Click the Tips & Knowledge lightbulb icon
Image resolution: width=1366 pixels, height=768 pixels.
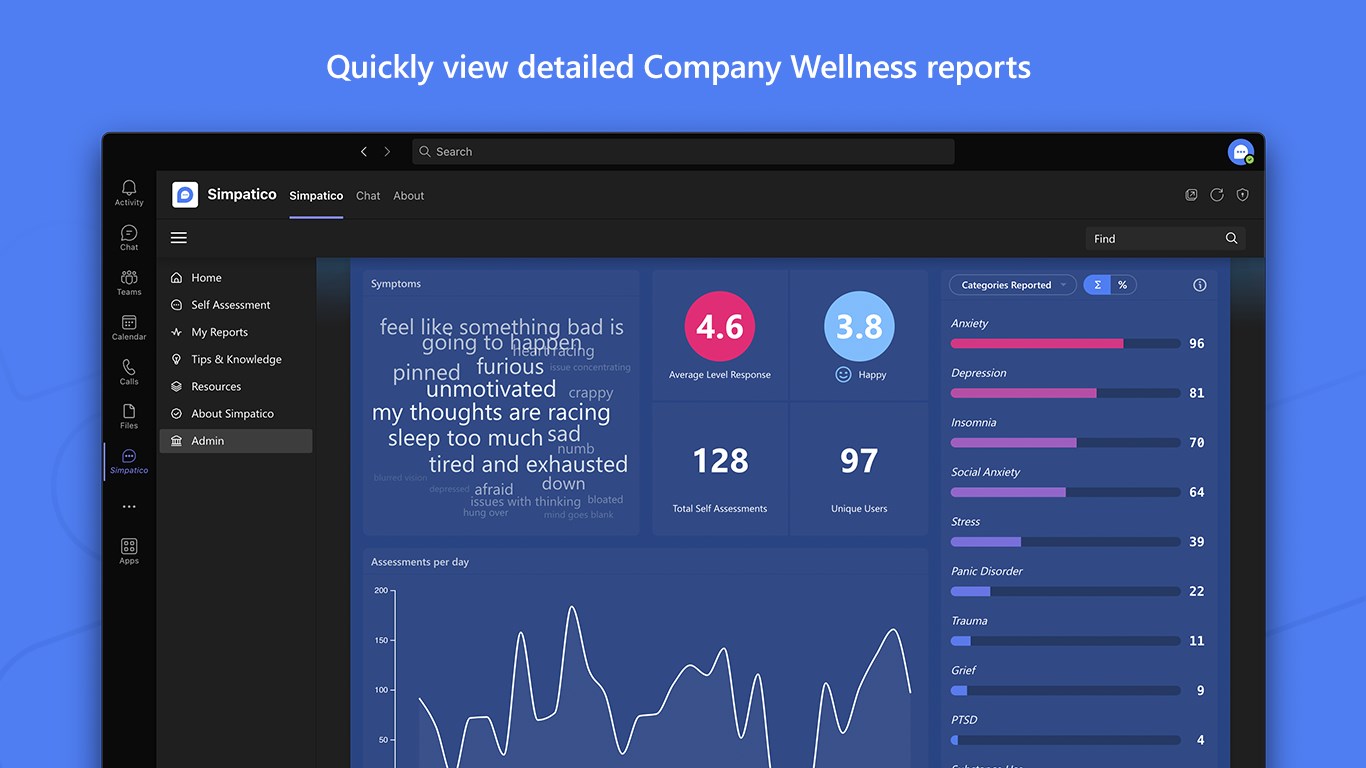click(x=177, y=359)
